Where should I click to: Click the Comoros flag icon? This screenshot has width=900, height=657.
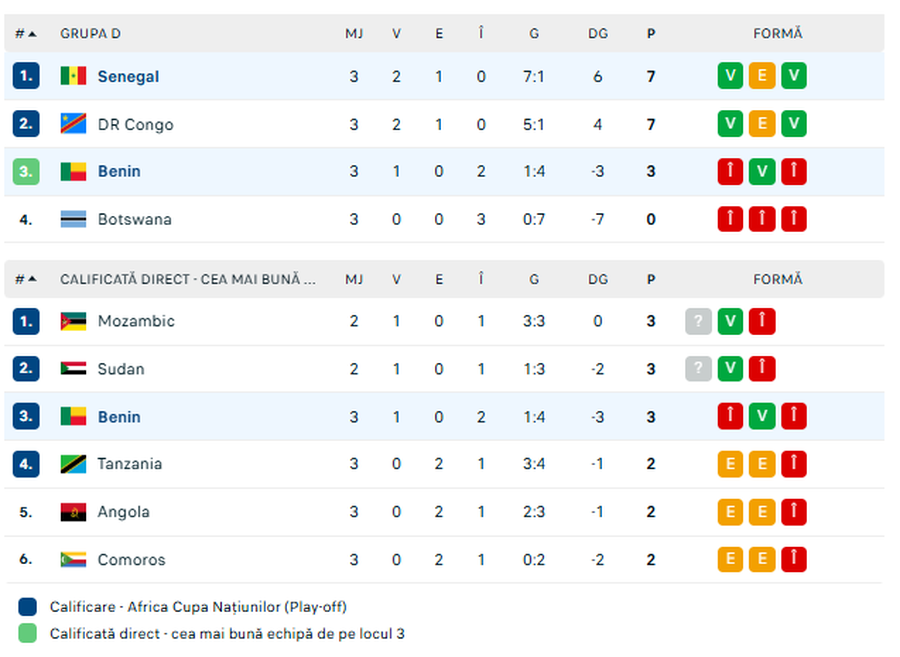point(73,560)
